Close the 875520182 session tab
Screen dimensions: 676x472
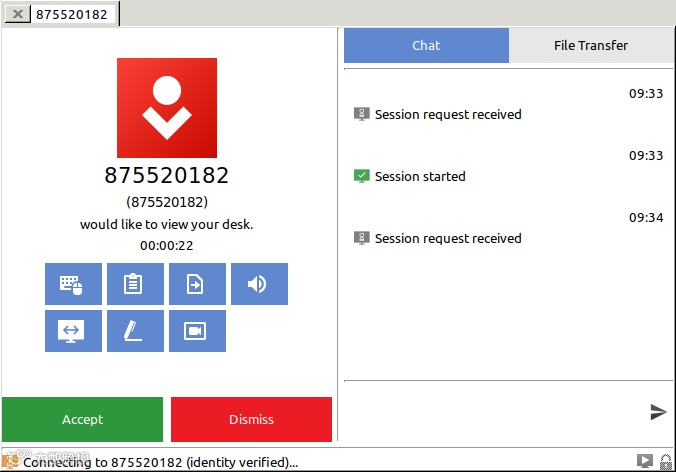(x=18, y=14)
